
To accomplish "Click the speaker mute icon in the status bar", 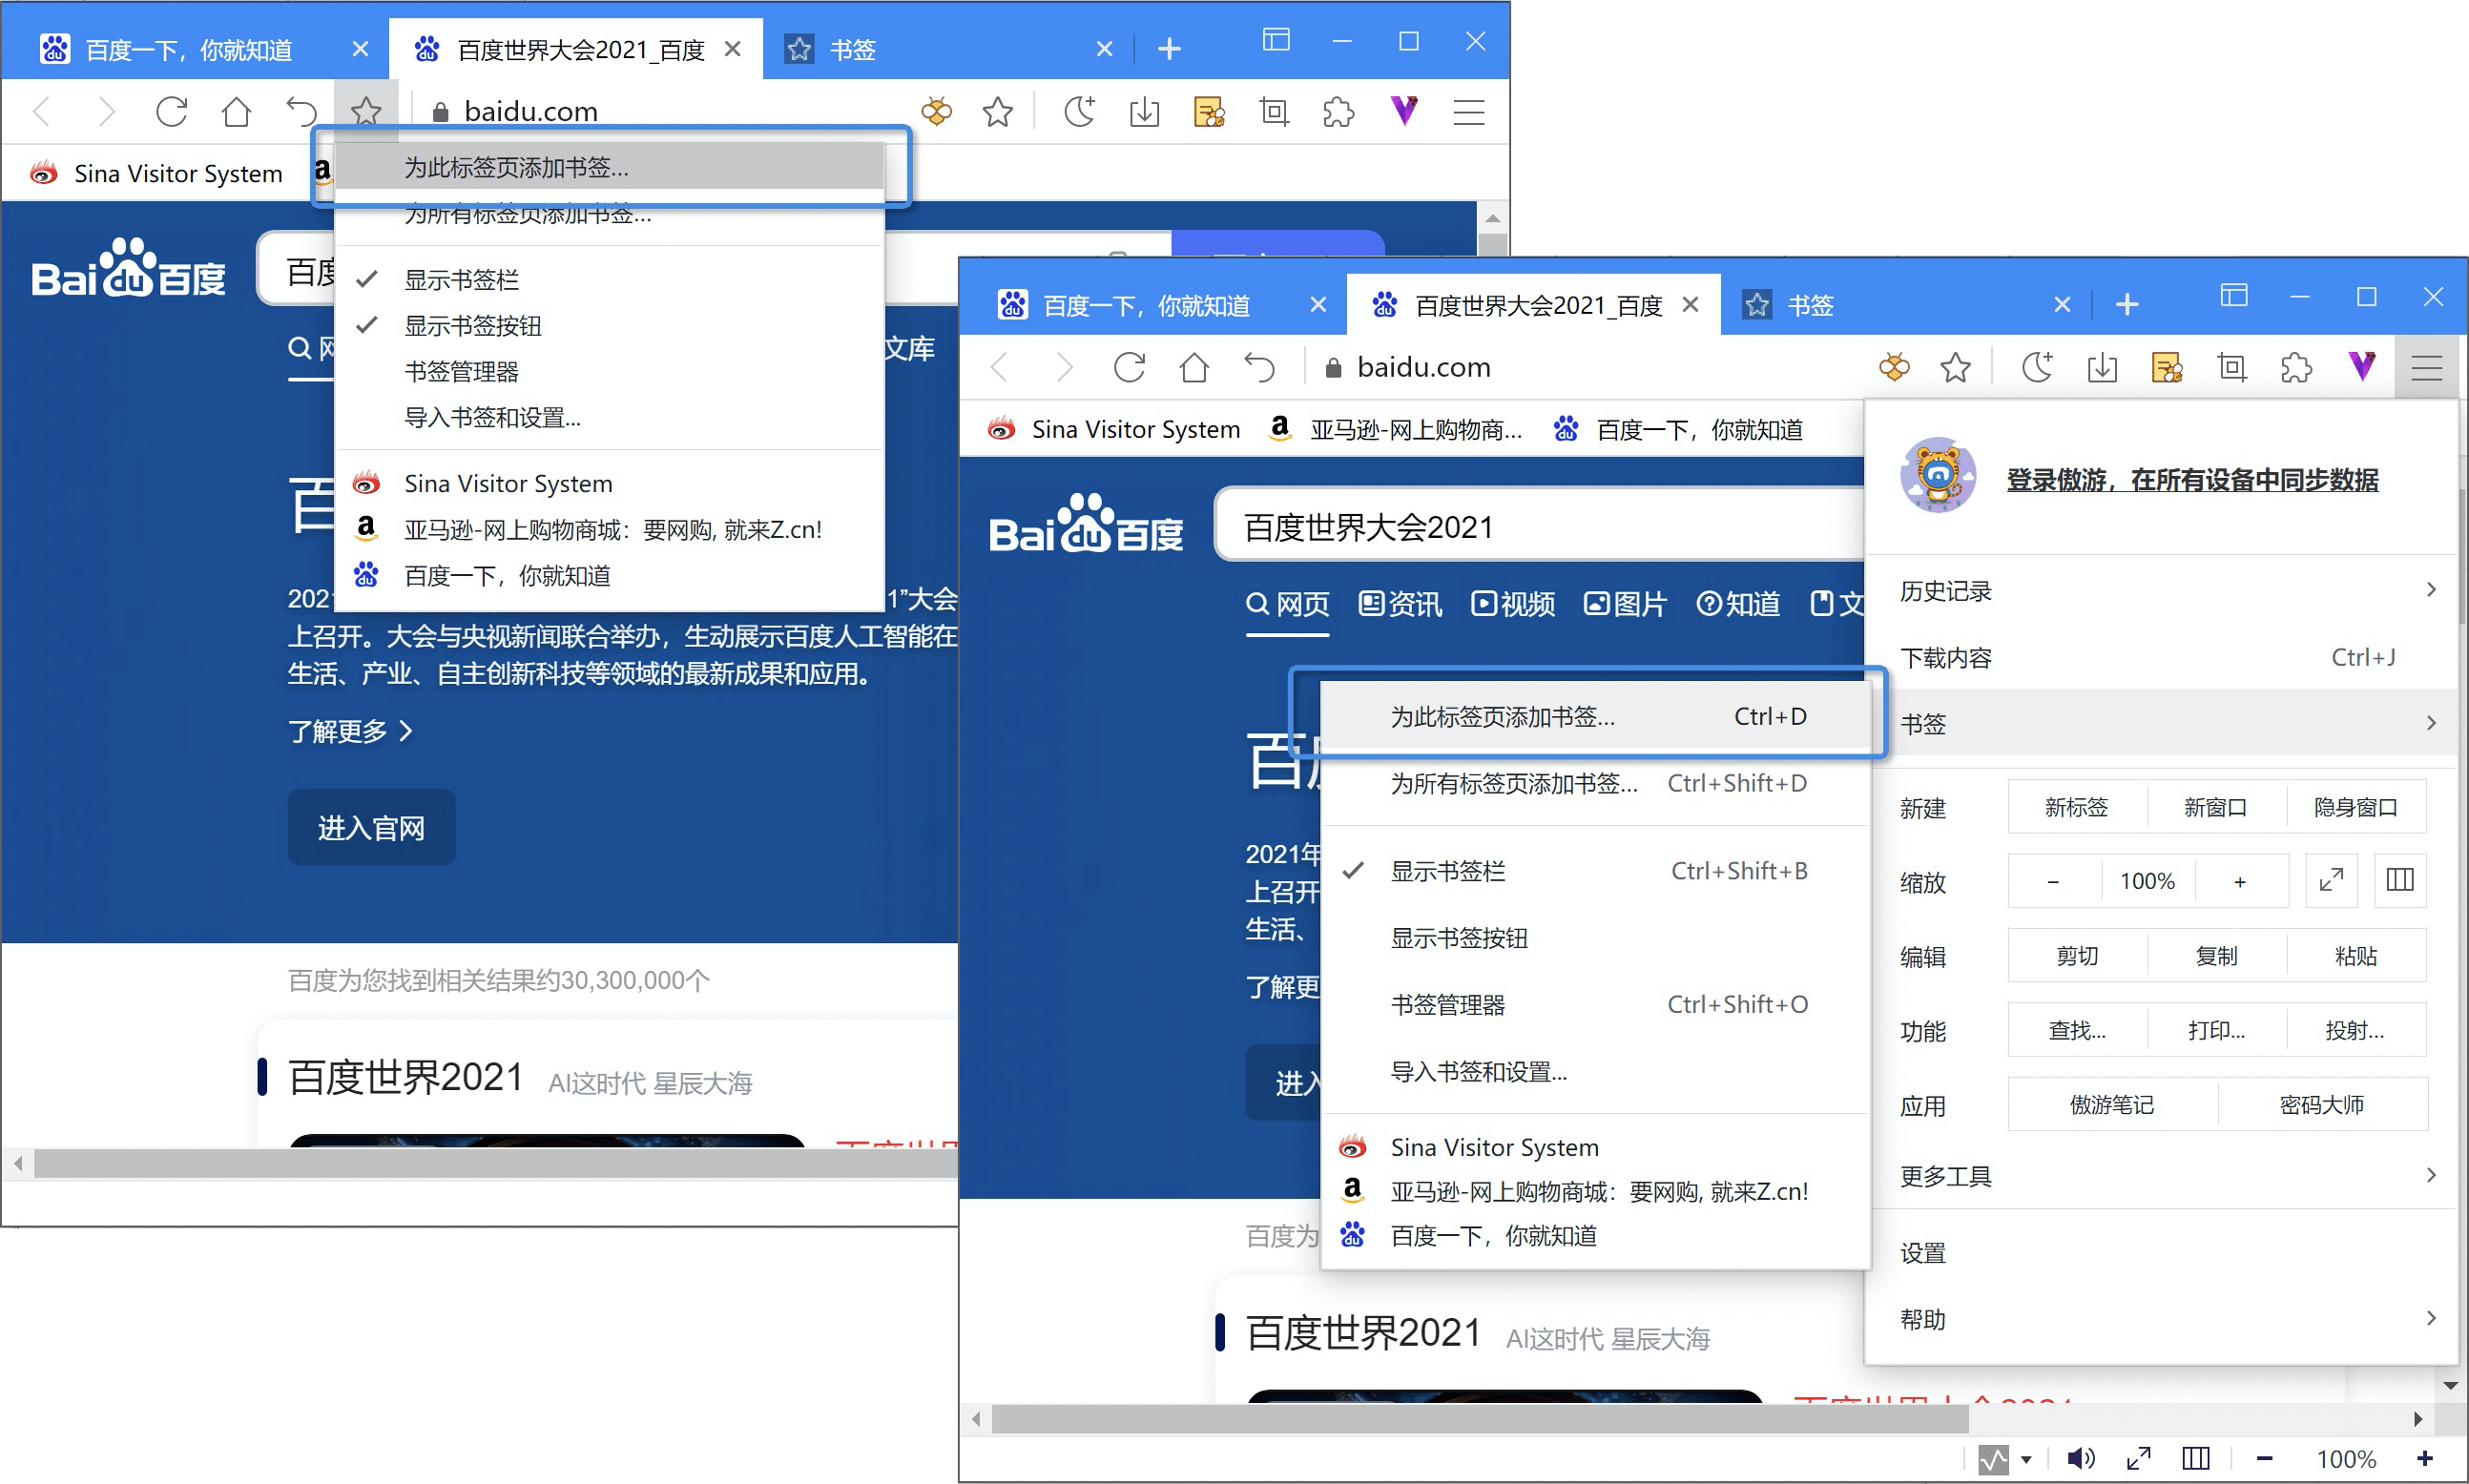I will (x=2080, y=1458).
